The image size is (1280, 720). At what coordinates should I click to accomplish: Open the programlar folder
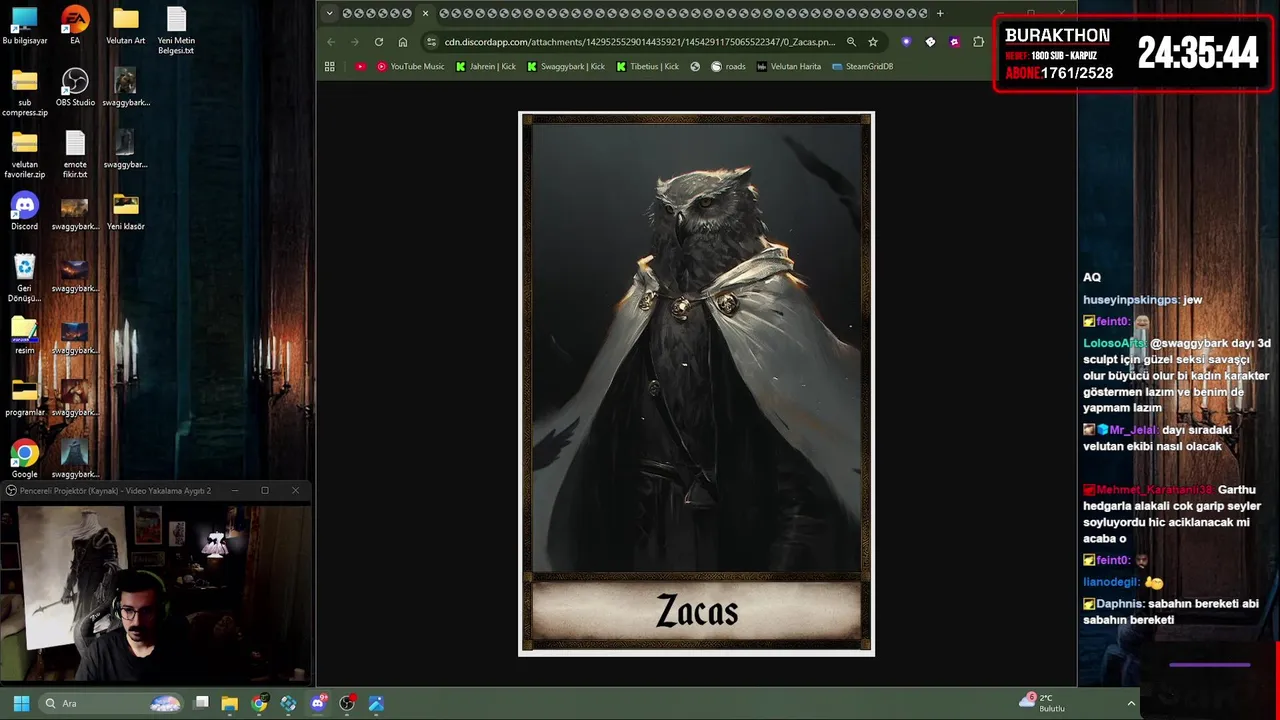pyautogui.click(x=25, y=398)
